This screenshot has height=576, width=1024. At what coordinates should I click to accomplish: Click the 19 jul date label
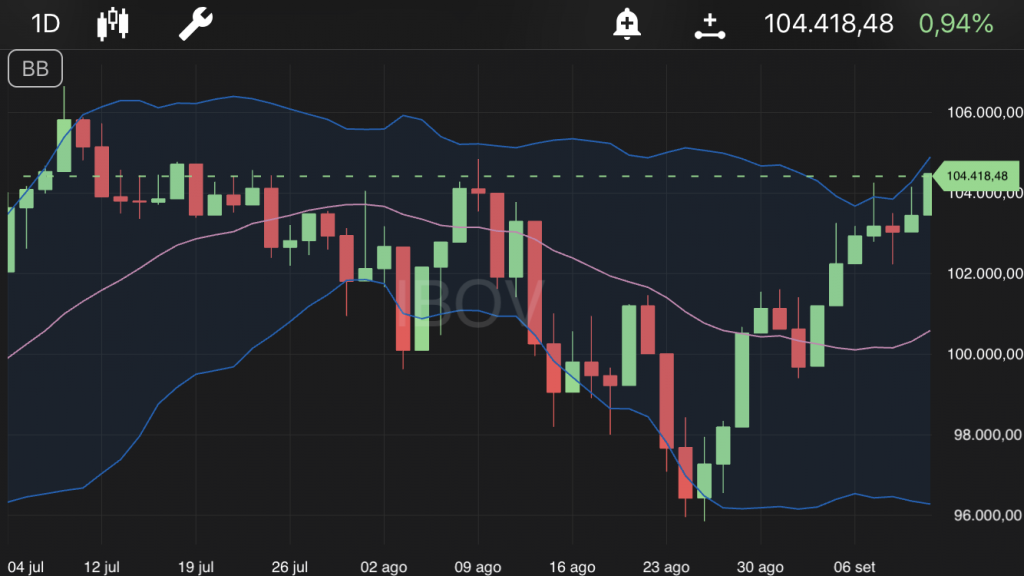(x=196, y=567)
